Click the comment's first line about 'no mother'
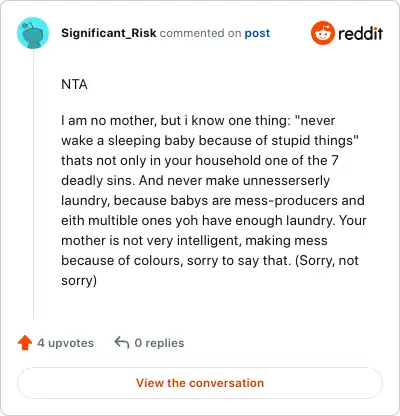Image resolution: width=400 pixels, height=416 pixels. [198, 120]
